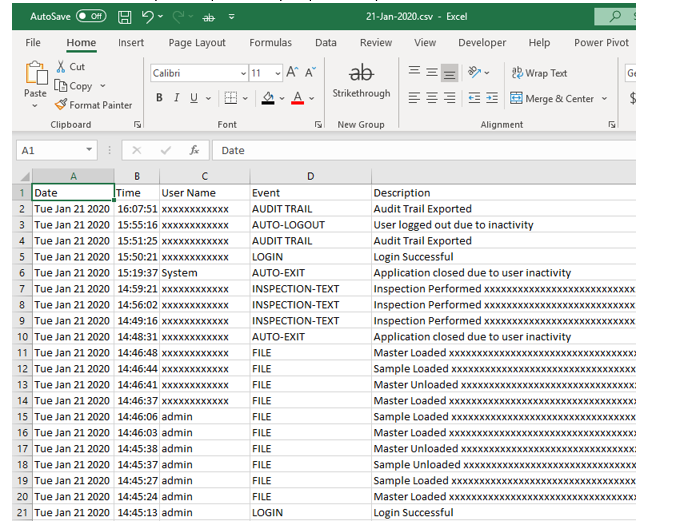Toggle Bold formatting
691x530 pixels.
click(159, 98)
